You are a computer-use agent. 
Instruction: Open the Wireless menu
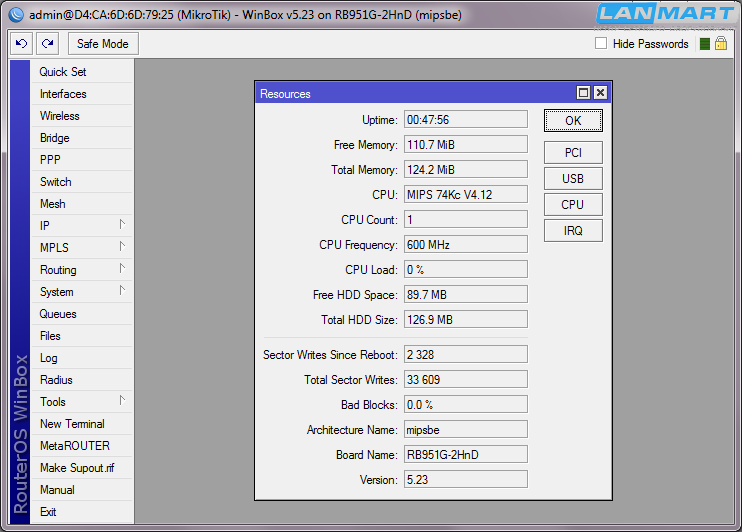pyautogui.click(x=81, y=116)
